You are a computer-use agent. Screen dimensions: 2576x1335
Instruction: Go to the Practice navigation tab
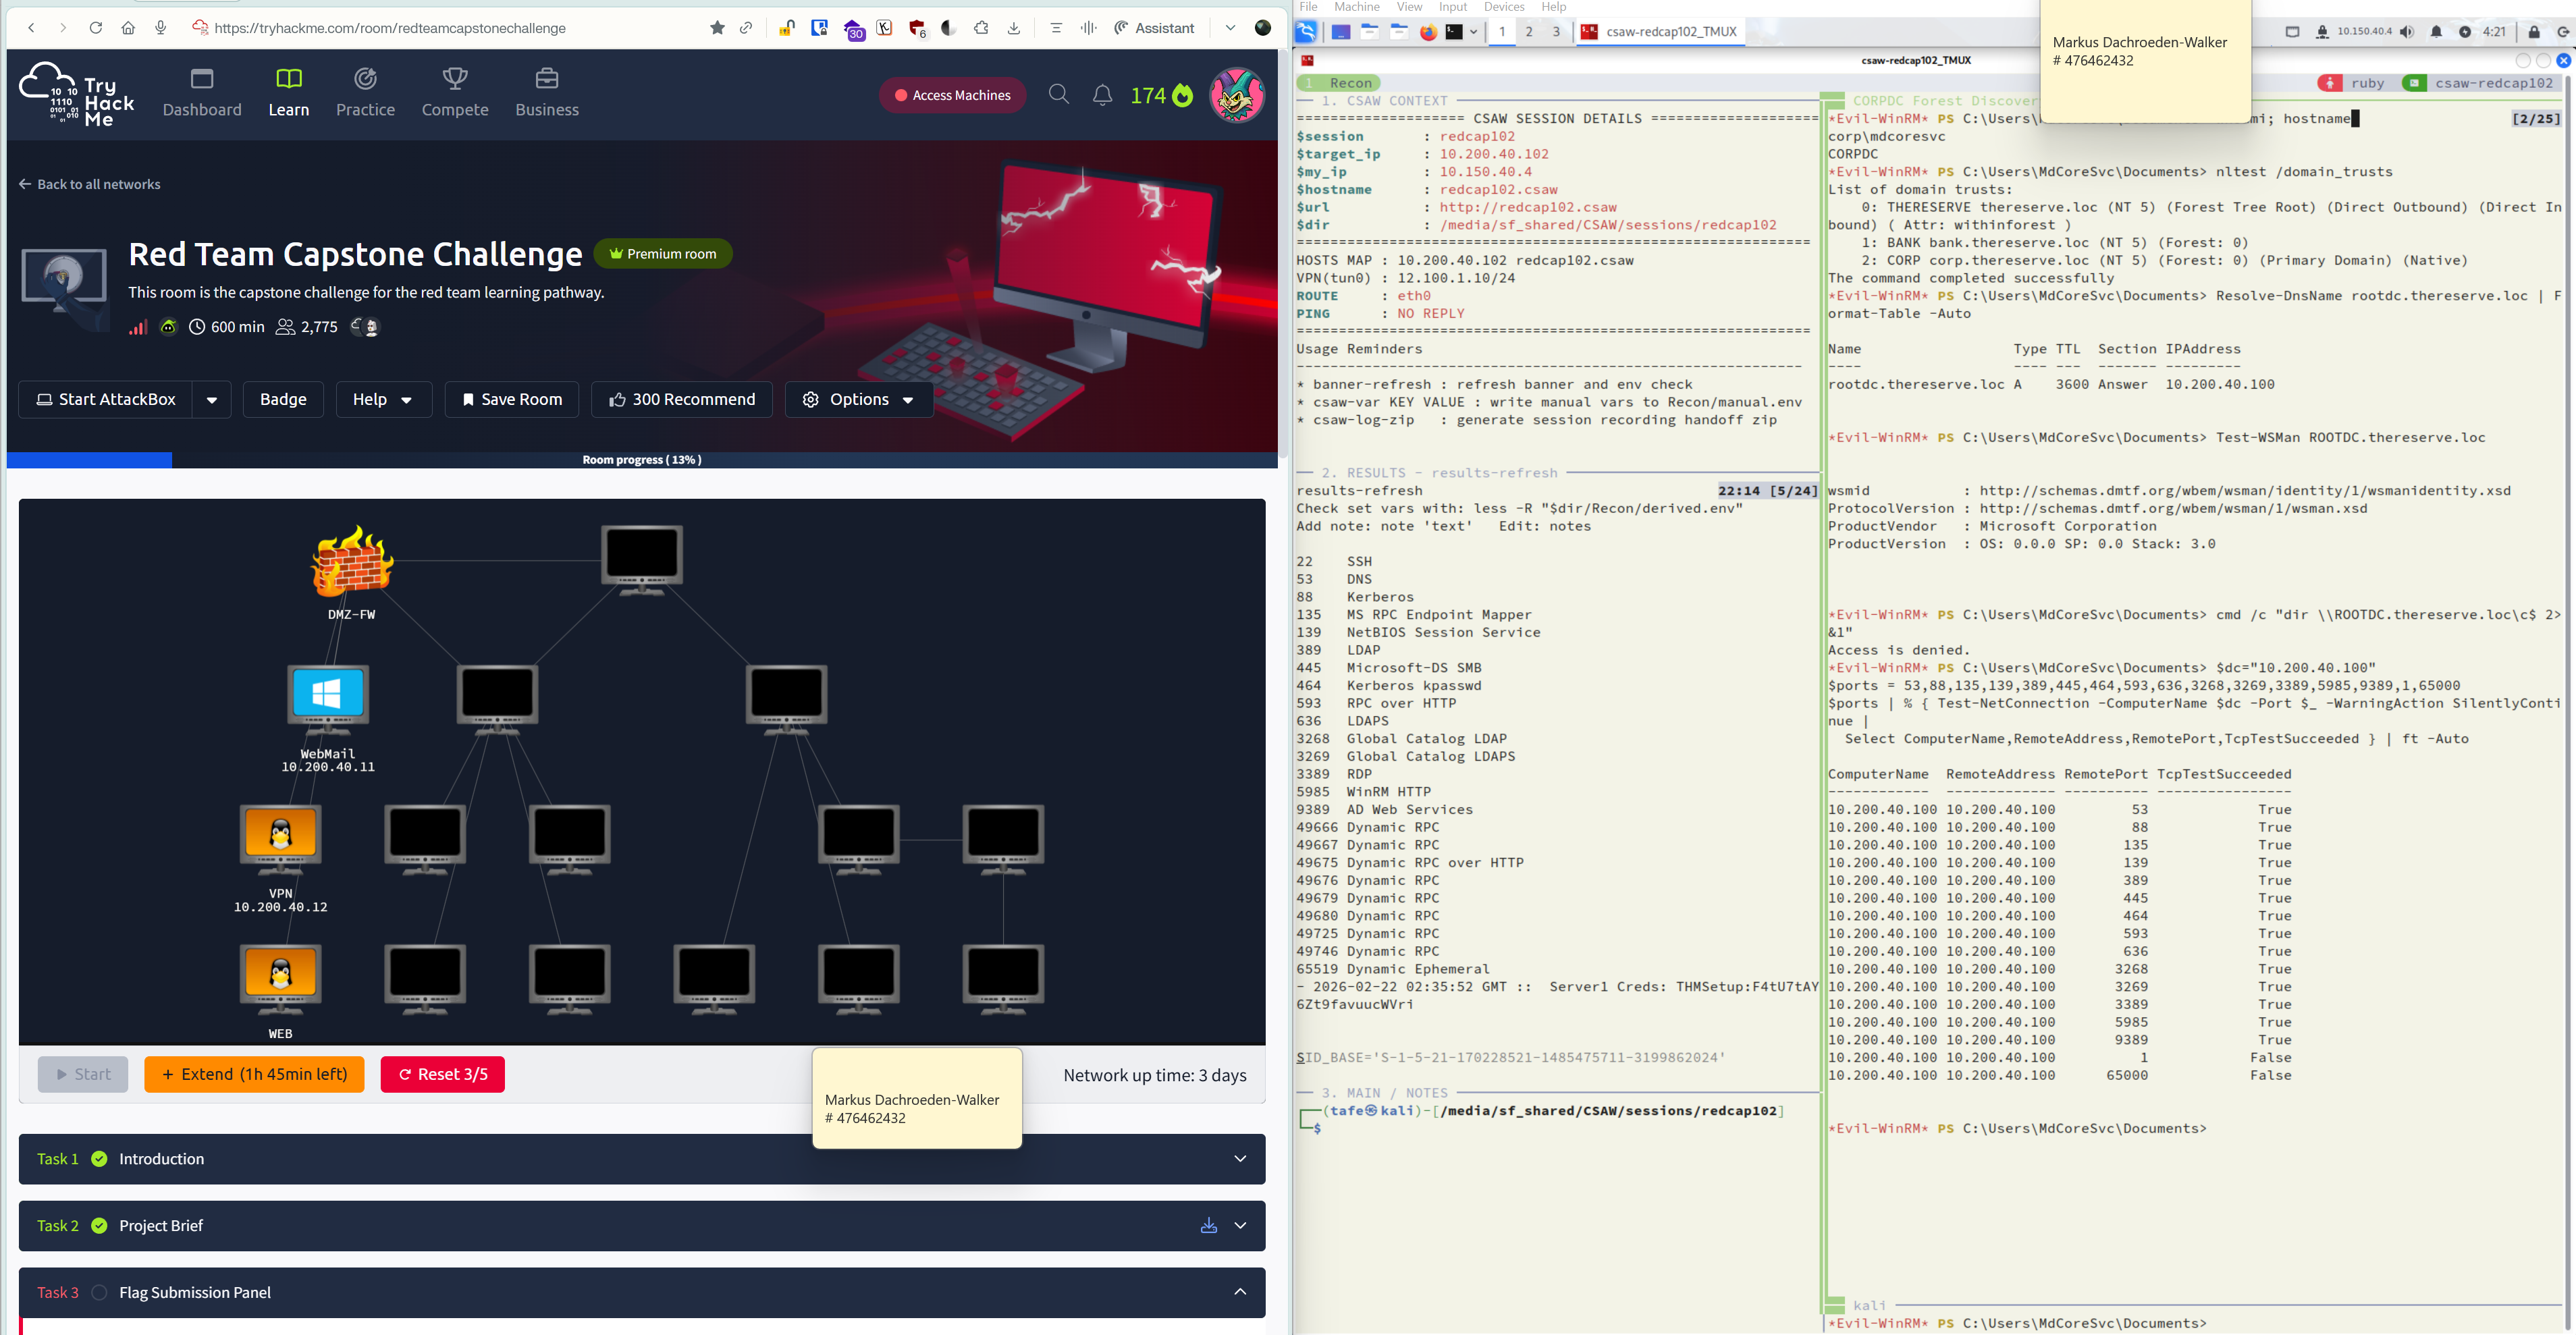tap(365, 93)
